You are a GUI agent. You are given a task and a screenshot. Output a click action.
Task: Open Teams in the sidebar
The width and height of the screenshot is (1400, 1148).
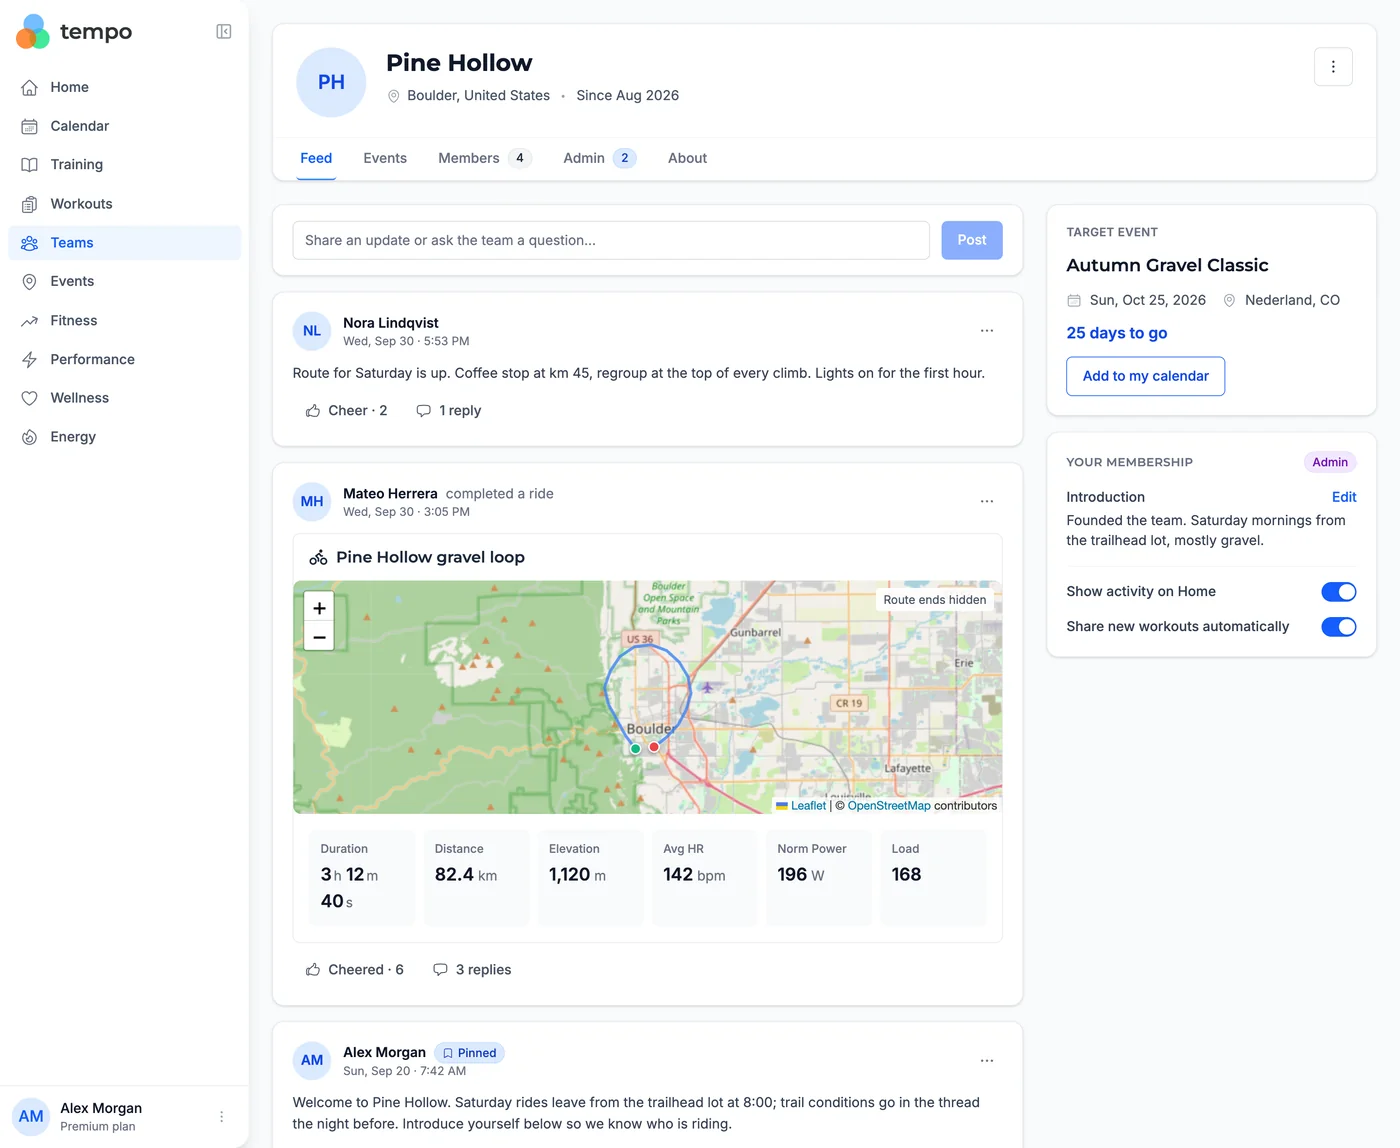(124, 243)
